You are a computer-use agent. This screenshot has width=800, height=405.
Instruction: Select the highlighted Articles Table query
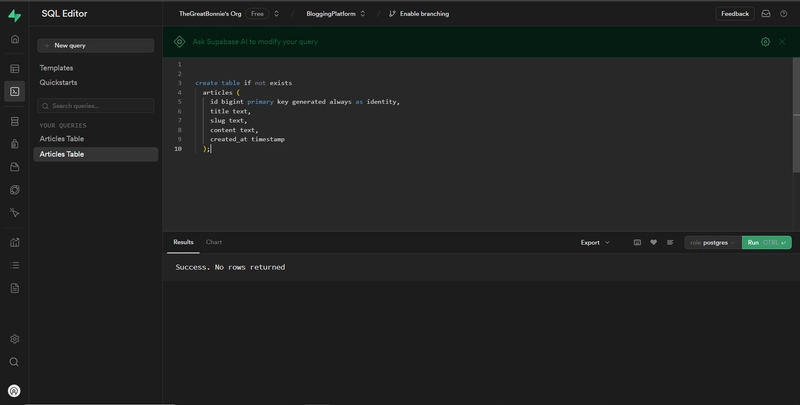click(95, 154)
